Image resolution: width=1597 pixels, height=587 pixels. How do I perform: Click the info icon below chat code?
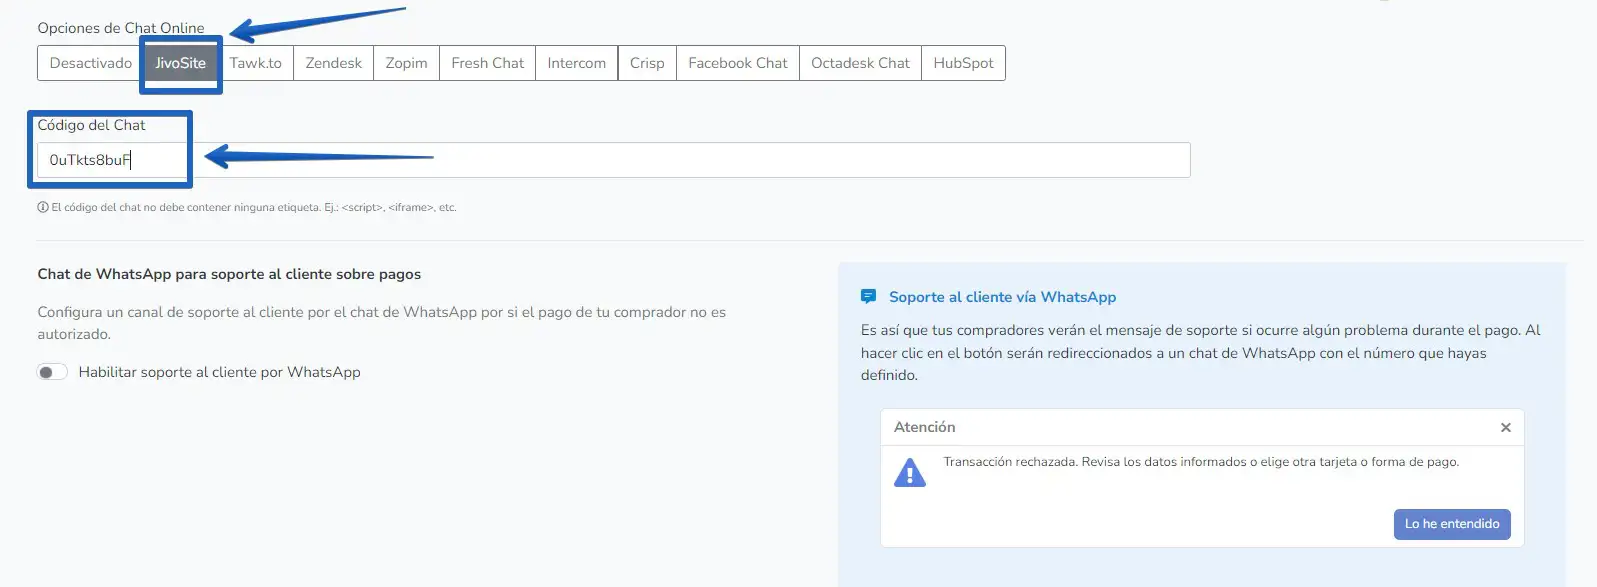[43, 208]
